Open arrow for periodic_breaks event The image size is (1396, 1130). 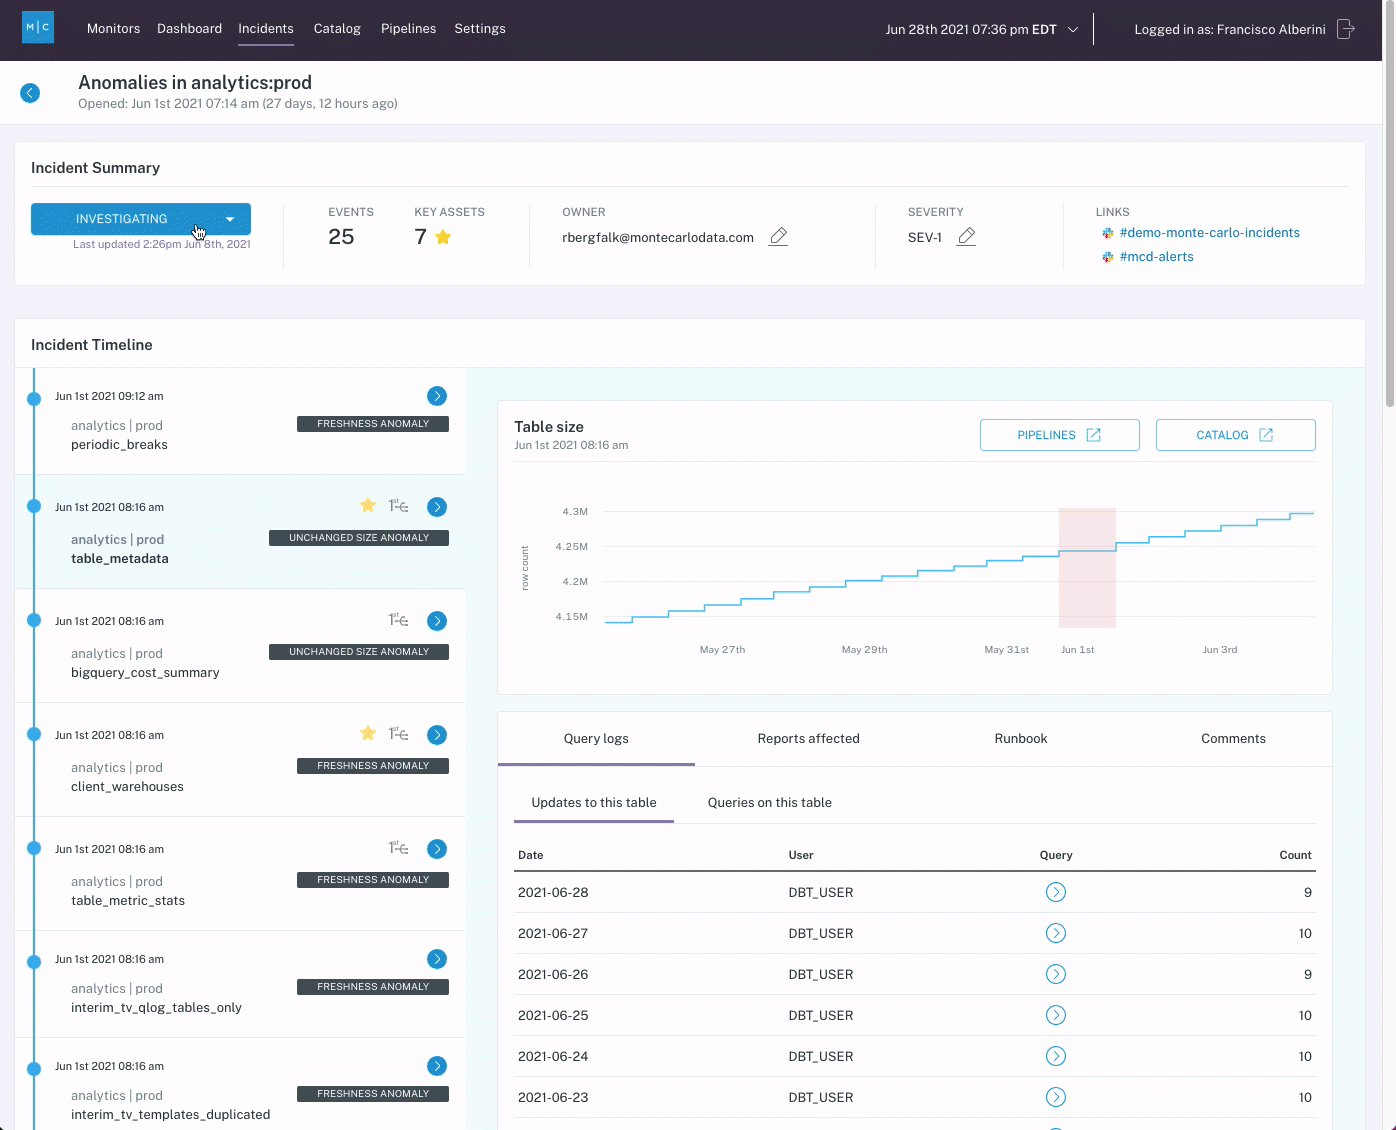(x=437, y=396)
